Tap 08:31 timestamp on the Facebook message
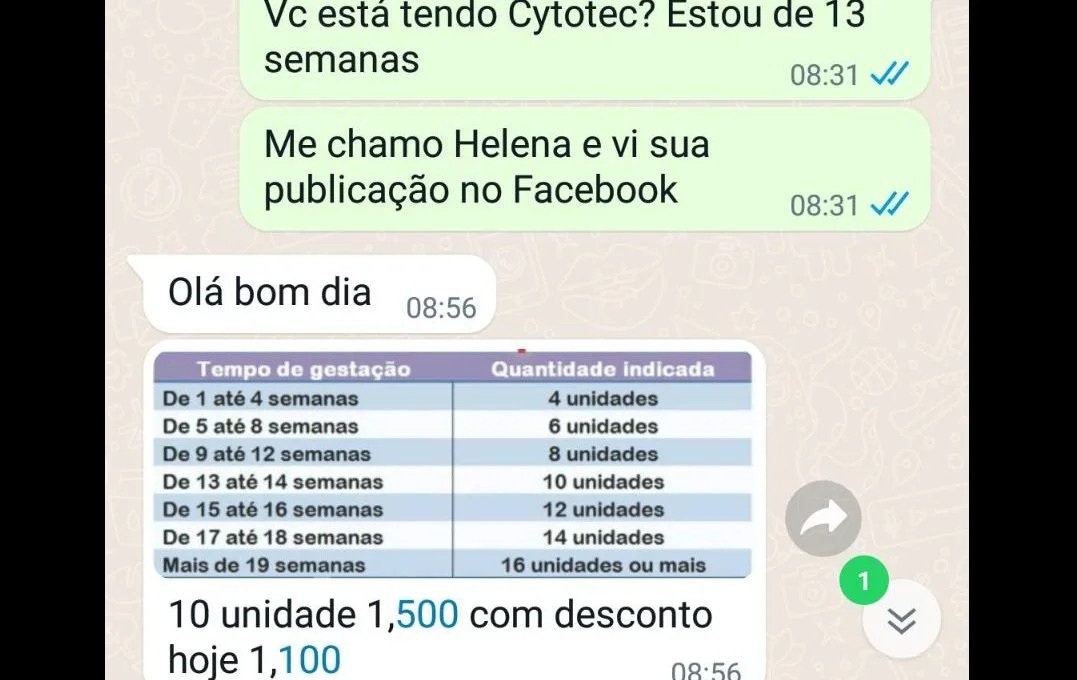The image size is (1077, 680). pyautogui.click(x=824, y=205)
